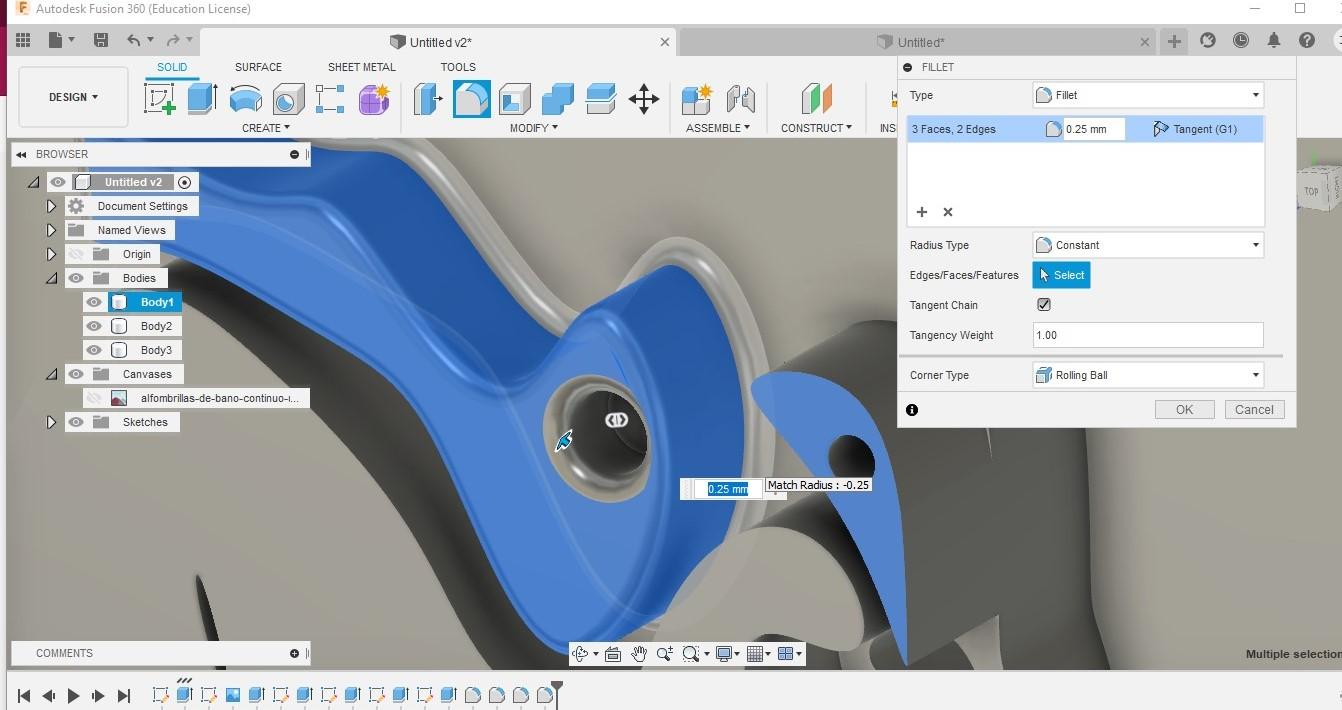Select the Offset Face tool
Viewport: 1342px width, 710px height.
[601, 99]
